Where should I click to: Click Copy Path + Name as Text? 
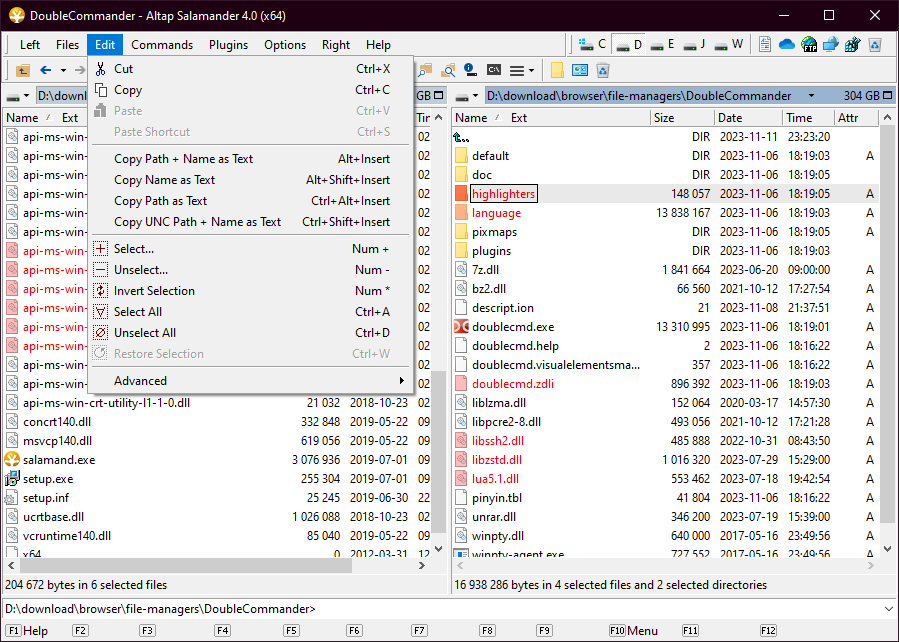[183, 159]
